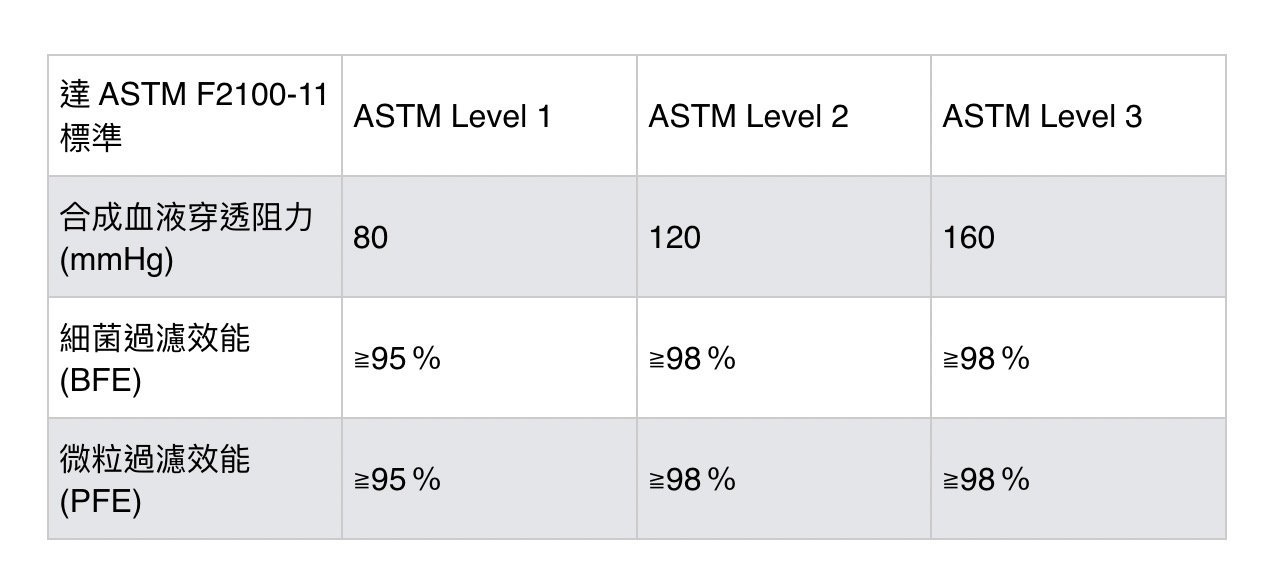
Task: Click the 達 ASTM F2100-11 標準 header cell
Action: pyautogui.click(x=194, y=116)
